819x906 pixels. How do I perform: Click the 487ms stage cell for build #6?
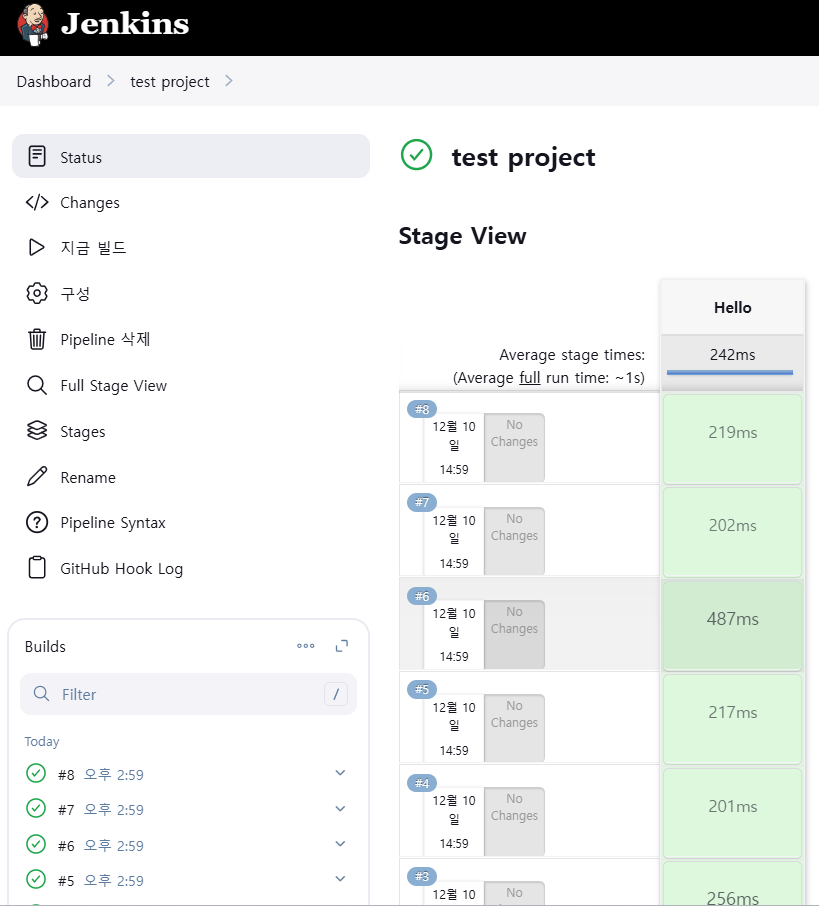(x=732, y=619)
